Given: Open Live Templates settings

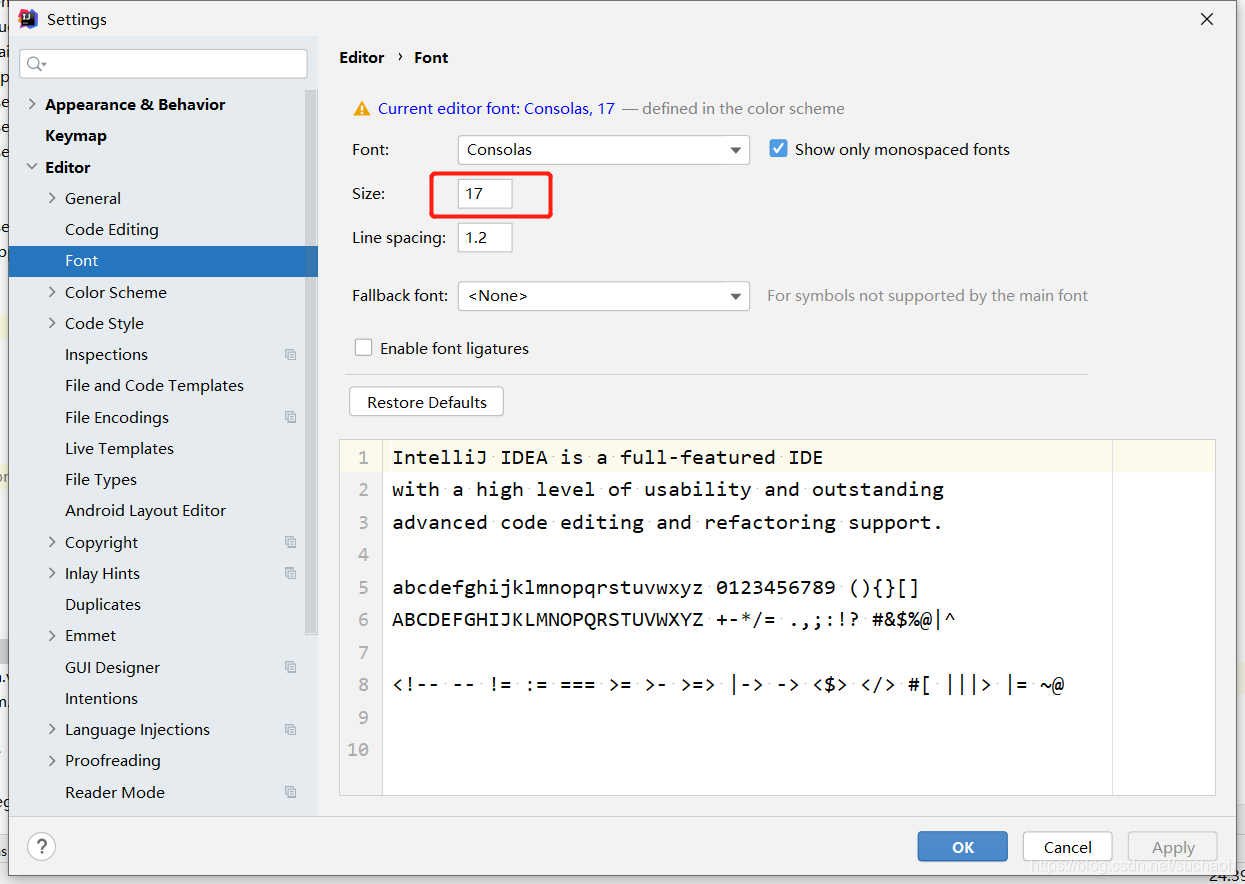Looking at the screenshot, I should point(119,449).
